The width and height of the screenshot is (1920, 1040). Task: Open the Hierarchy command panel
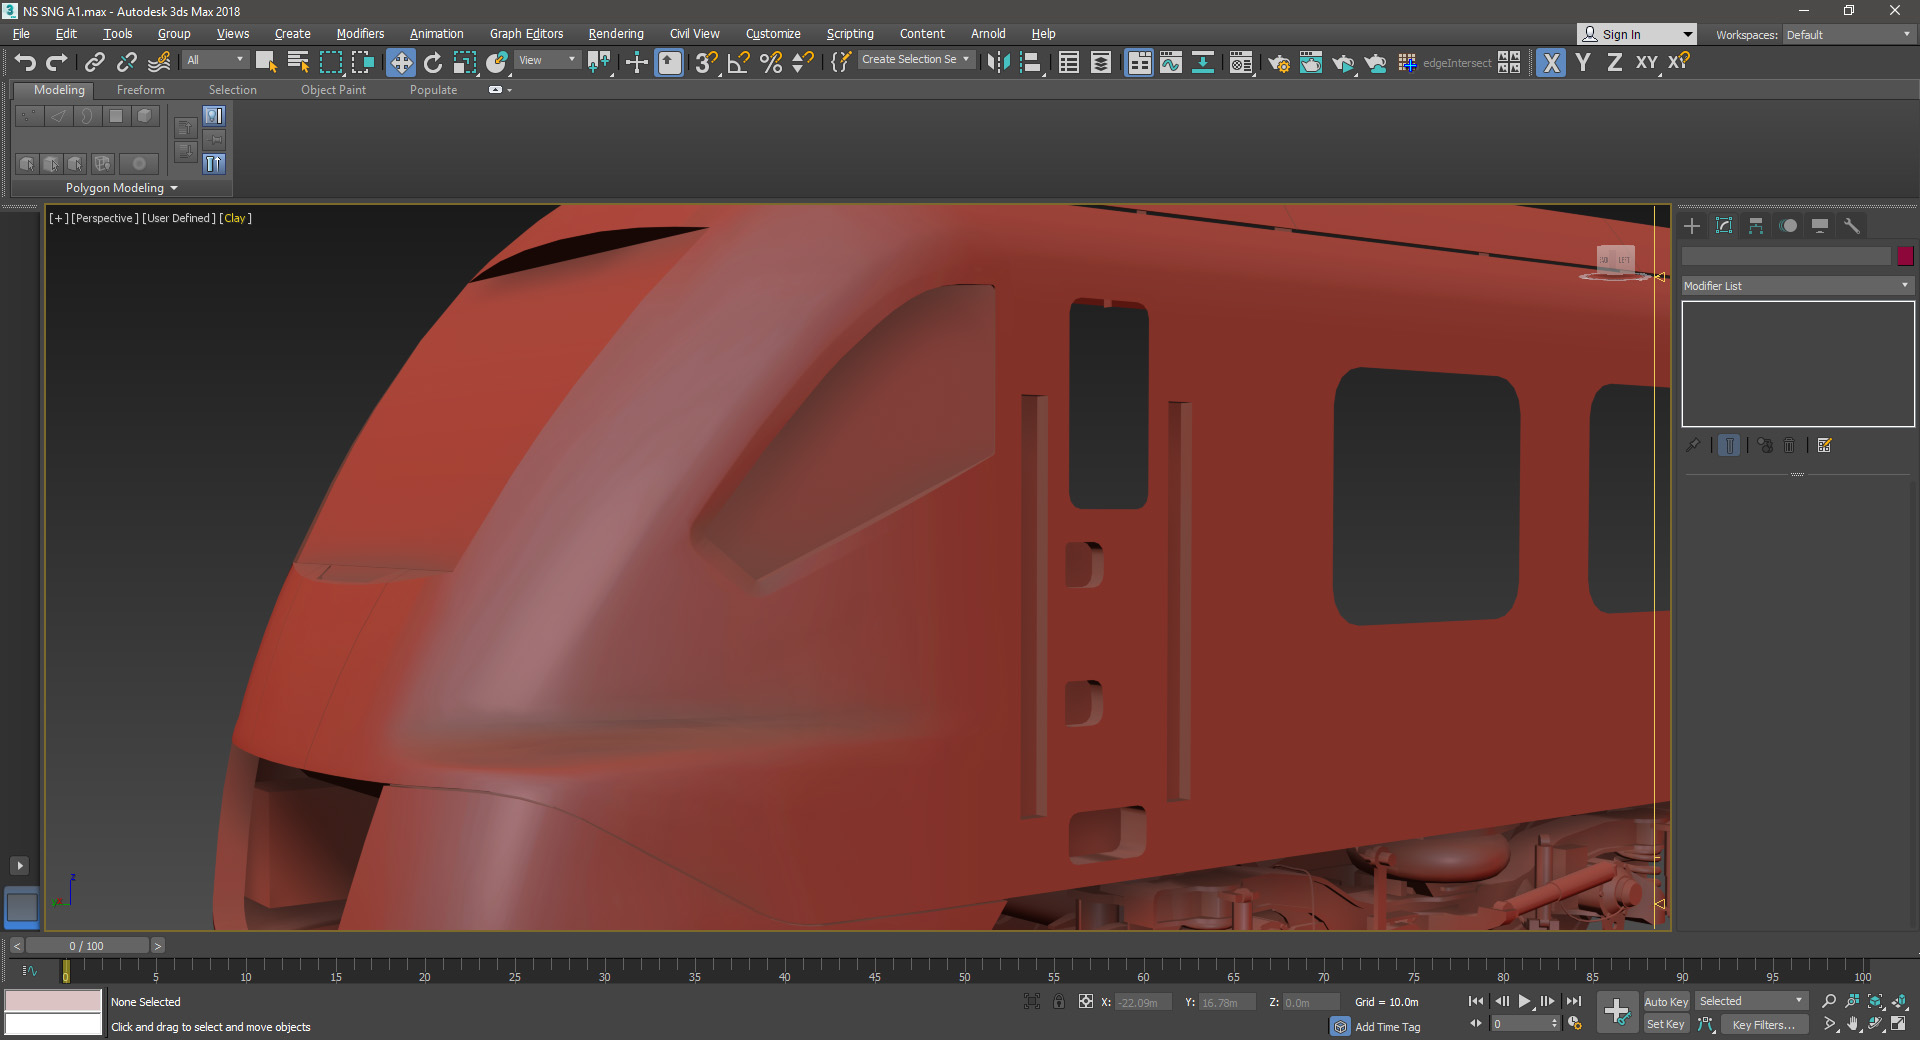click(x=1755, y=226)
